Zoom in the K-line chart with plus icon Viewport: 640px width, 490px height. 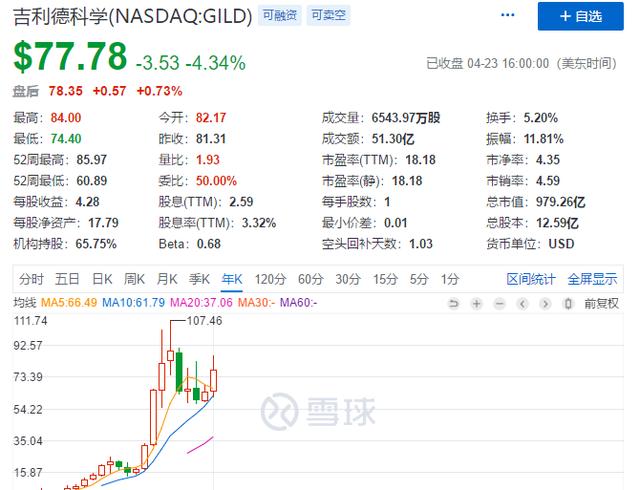point(476,303)
